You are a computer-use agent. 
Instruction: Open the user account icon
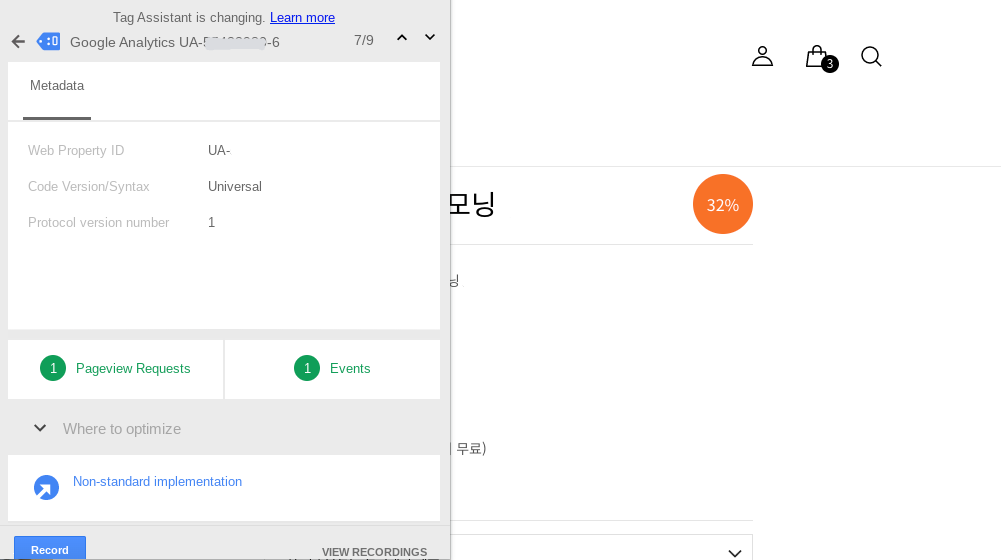click(762, 56)
